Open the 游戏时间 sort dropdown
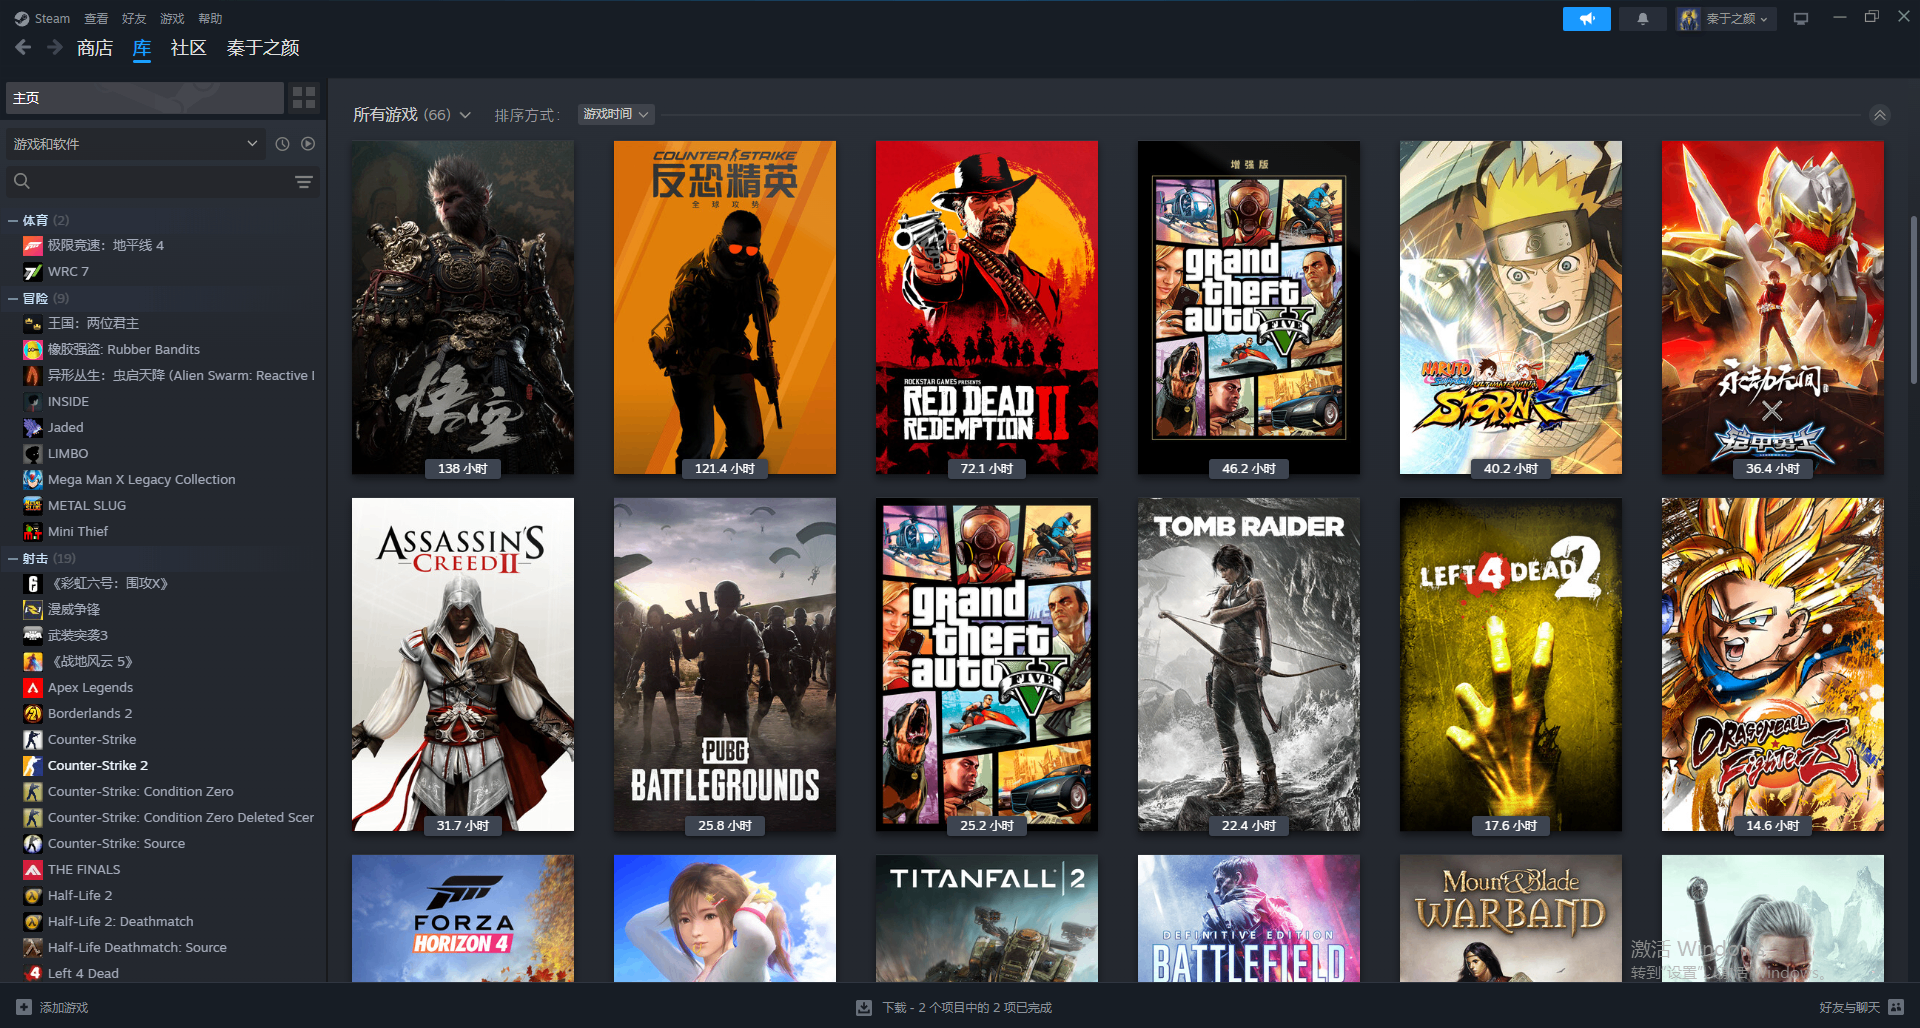The height and width of the screenshot is (1028, 1920). (x=616, y=114)
